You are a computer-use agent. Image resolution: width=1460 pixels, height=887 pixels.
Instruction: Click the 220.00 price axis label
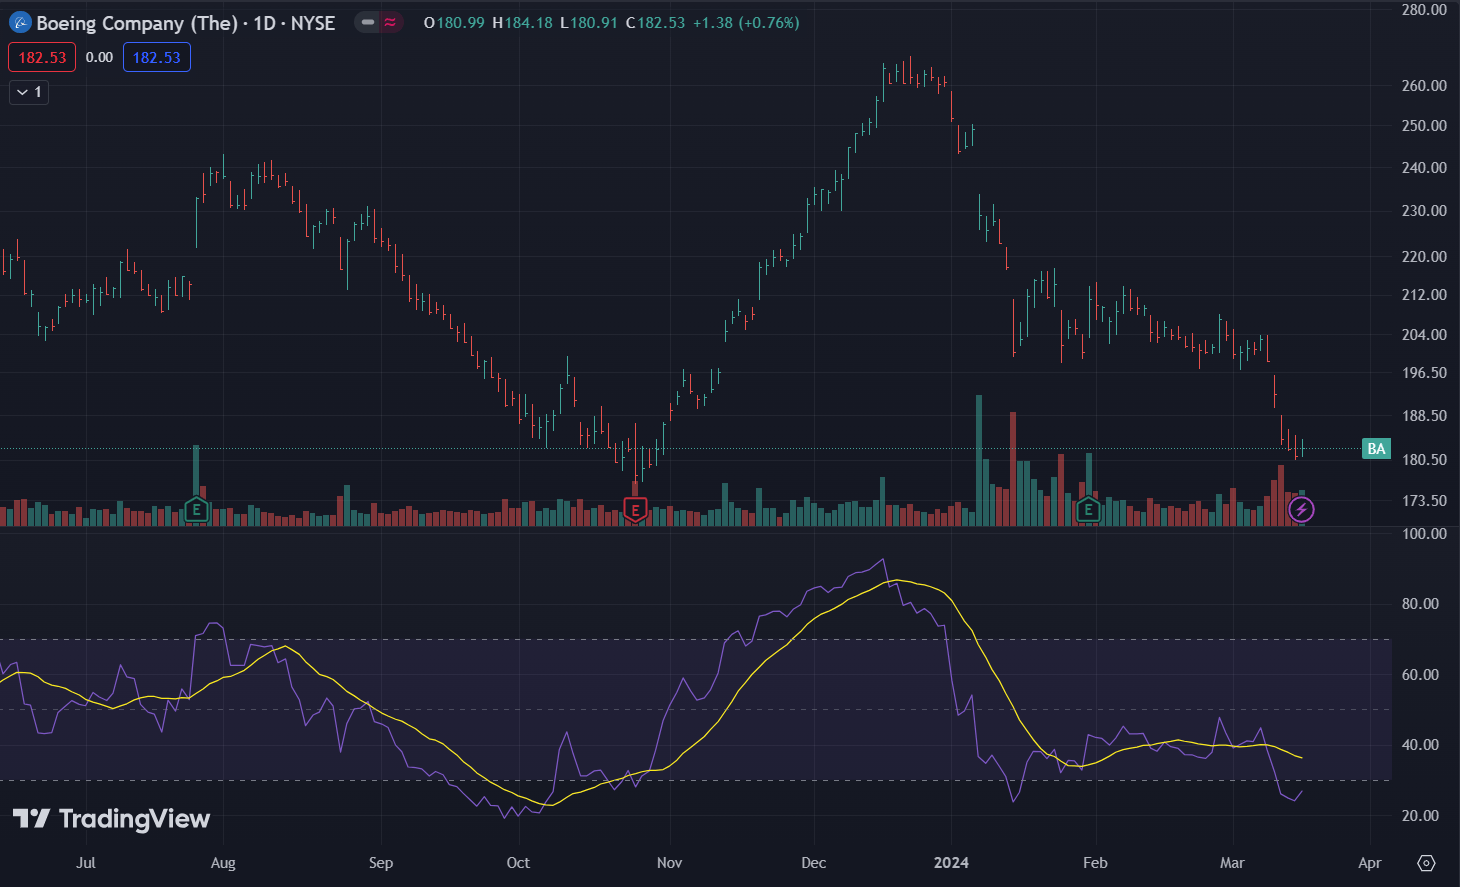click(x=1424, y=257)
